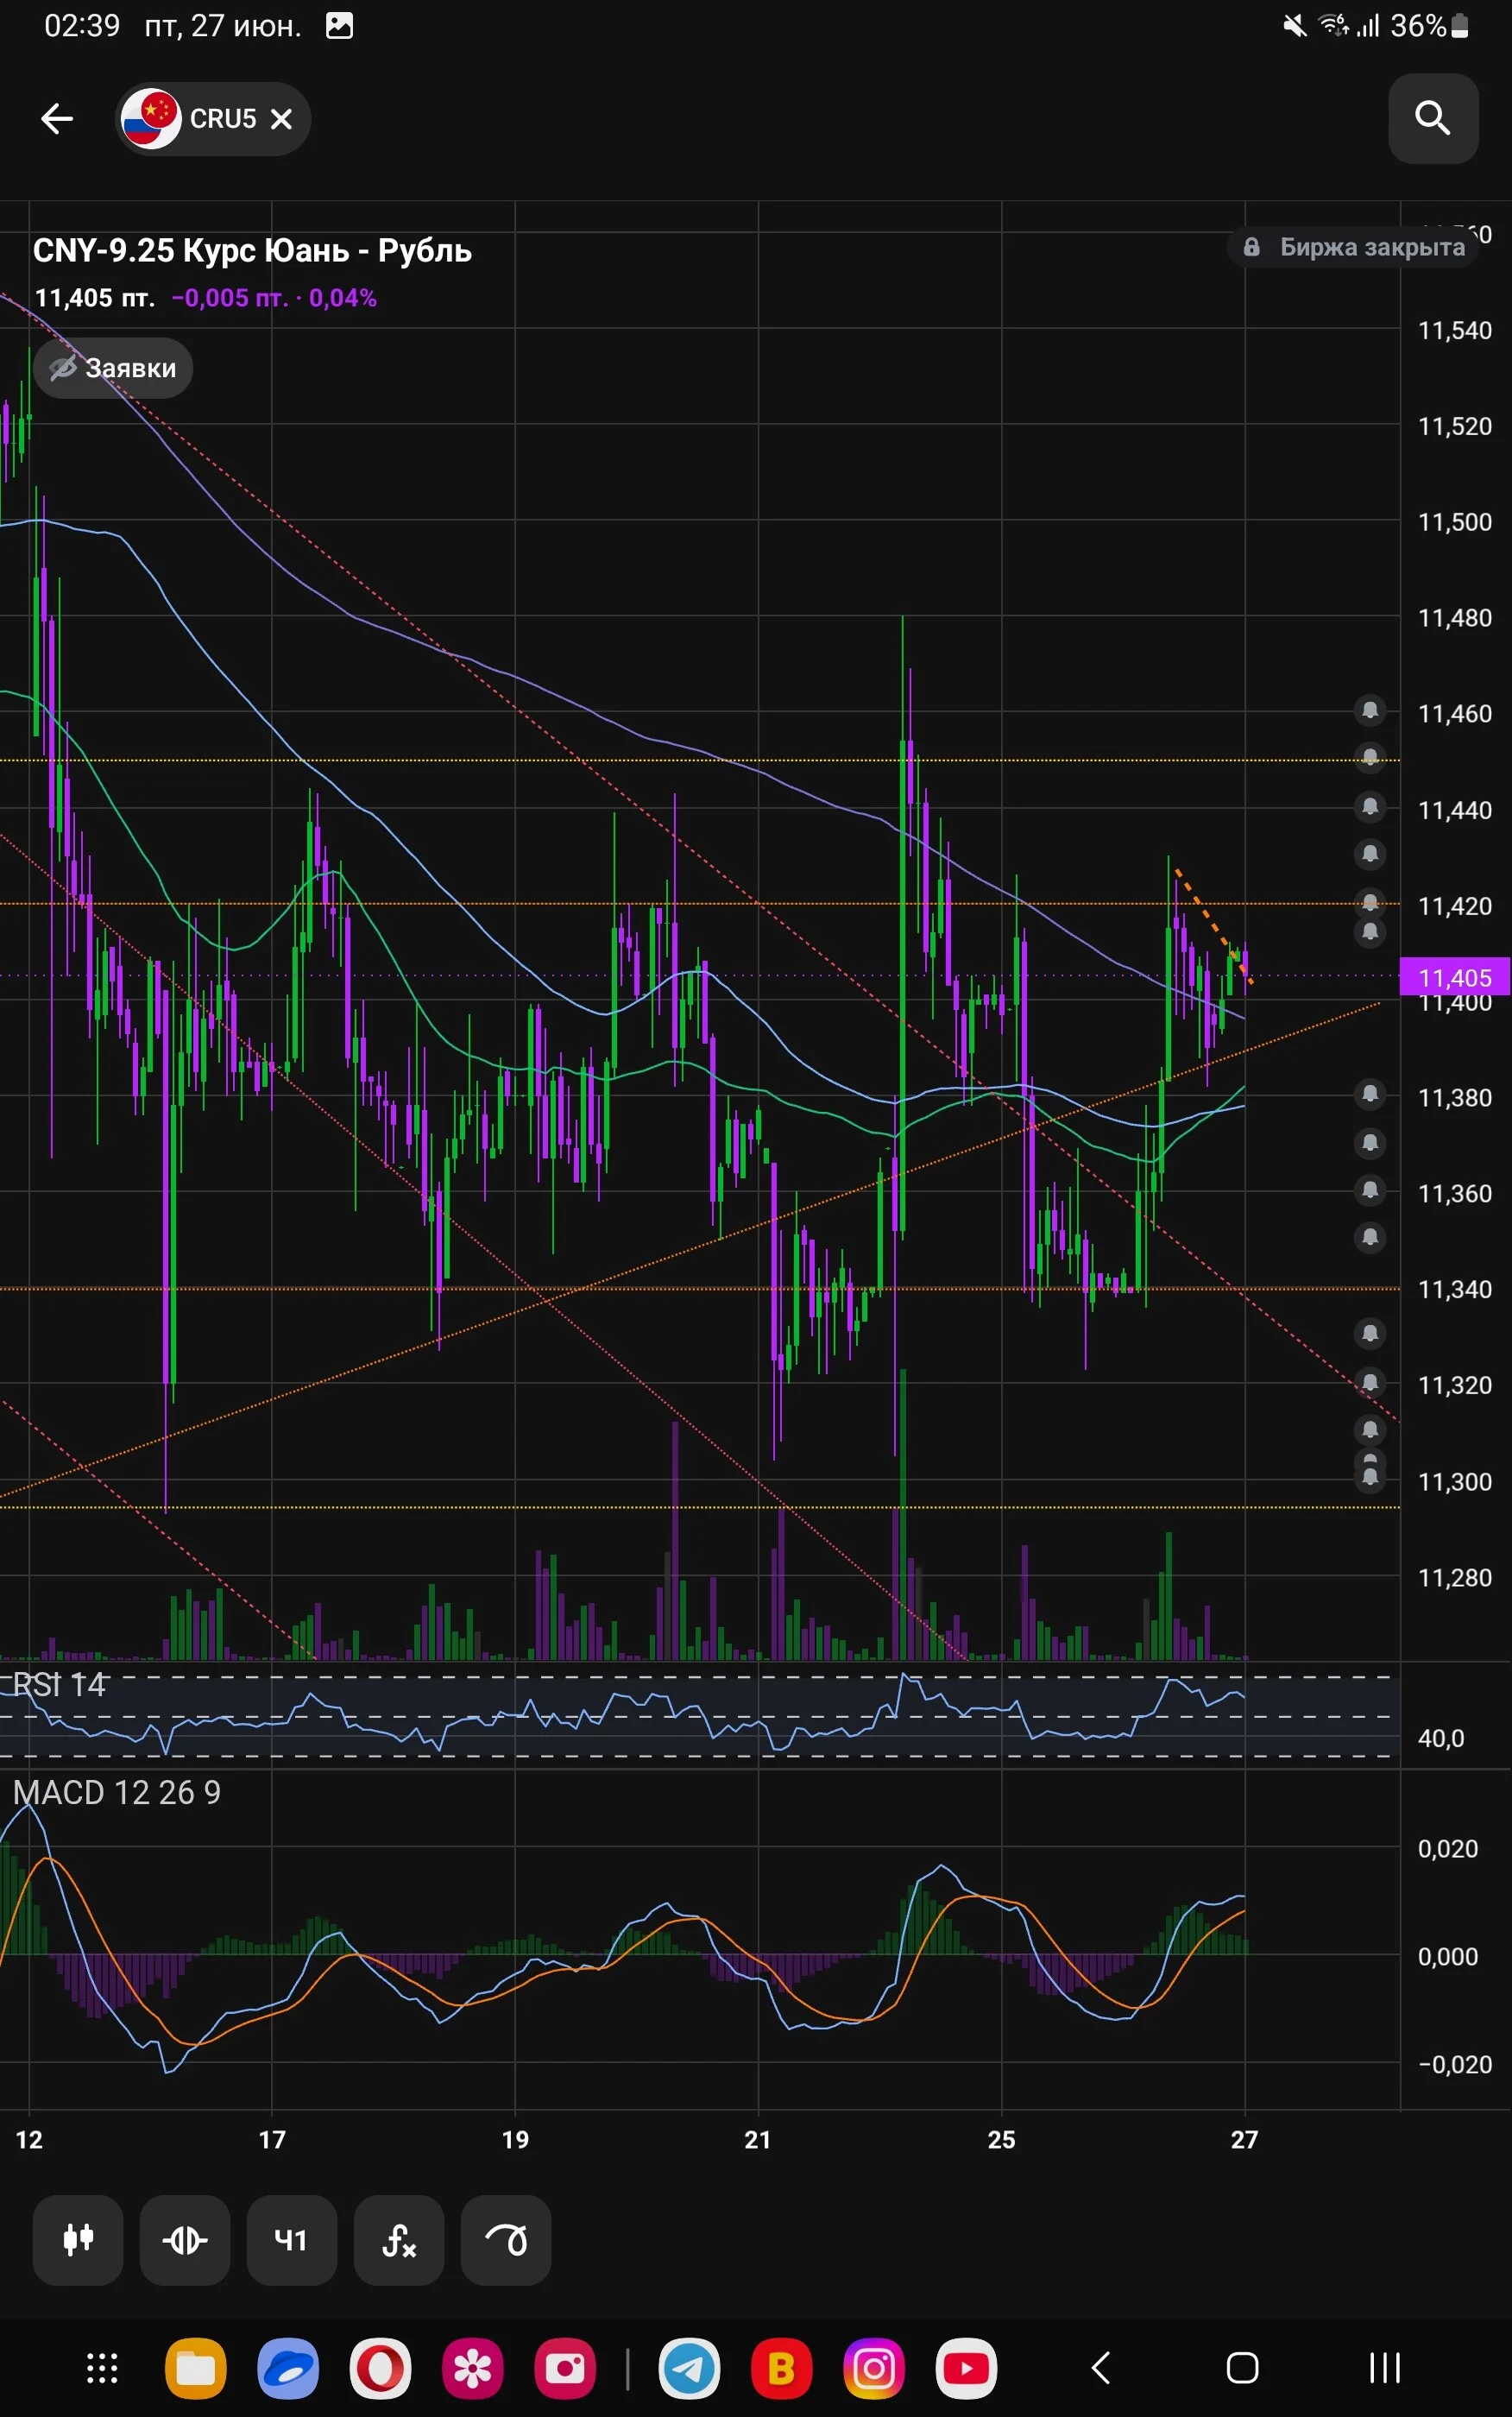Viewport: 1512px width, 2417px height.
Task: Click the purple 11,405 price label
Action: (1455, 977)
